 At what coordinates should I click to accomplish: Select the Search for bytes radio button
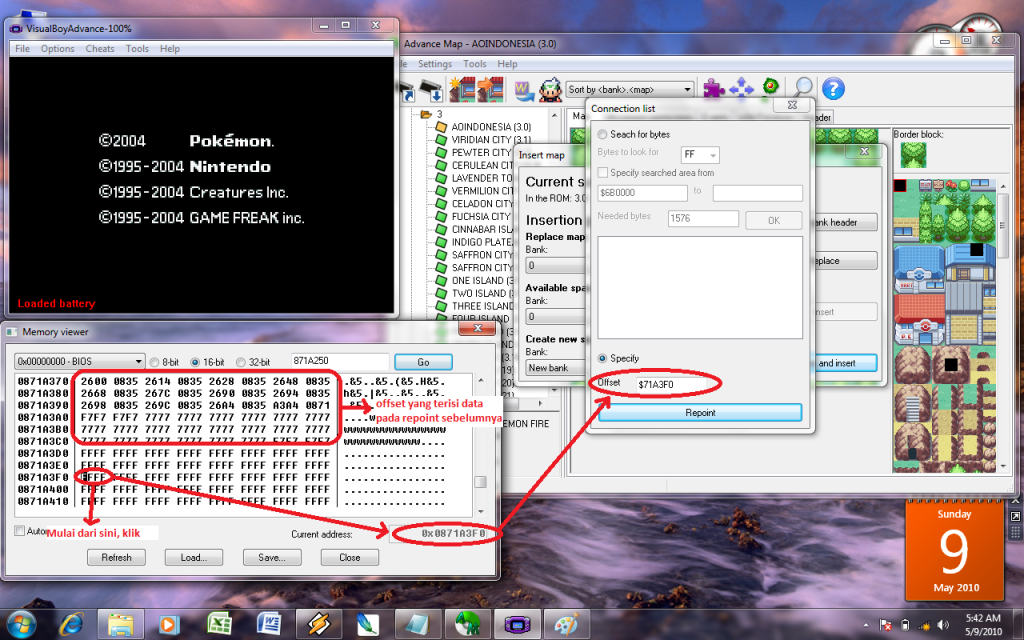click(x=602, y=135)
